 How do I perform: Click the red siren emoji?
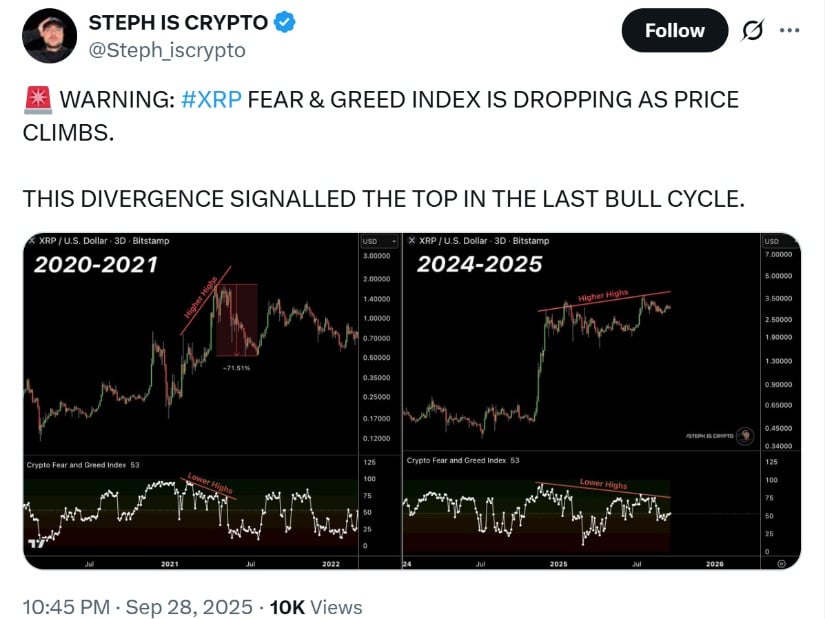(36, 100)
